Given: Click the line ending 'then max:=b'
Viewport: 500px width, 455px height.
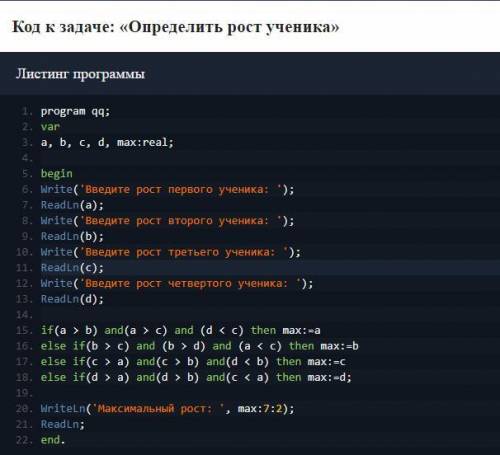Looking at the screenshot, I should coord(199,346).
